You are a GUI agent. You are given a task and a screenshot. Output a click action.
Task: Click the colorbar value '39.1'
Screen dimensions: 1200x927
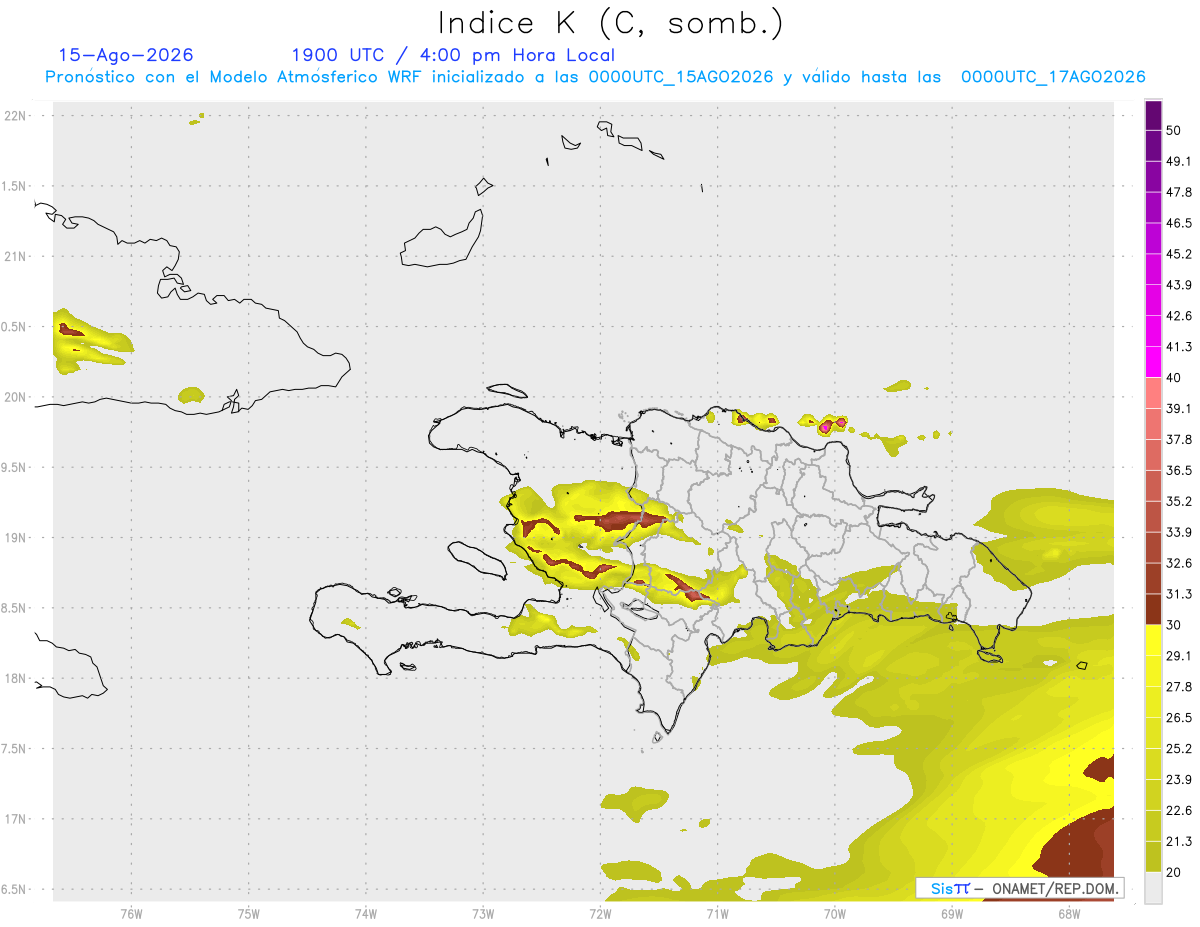pos(1179,409)
